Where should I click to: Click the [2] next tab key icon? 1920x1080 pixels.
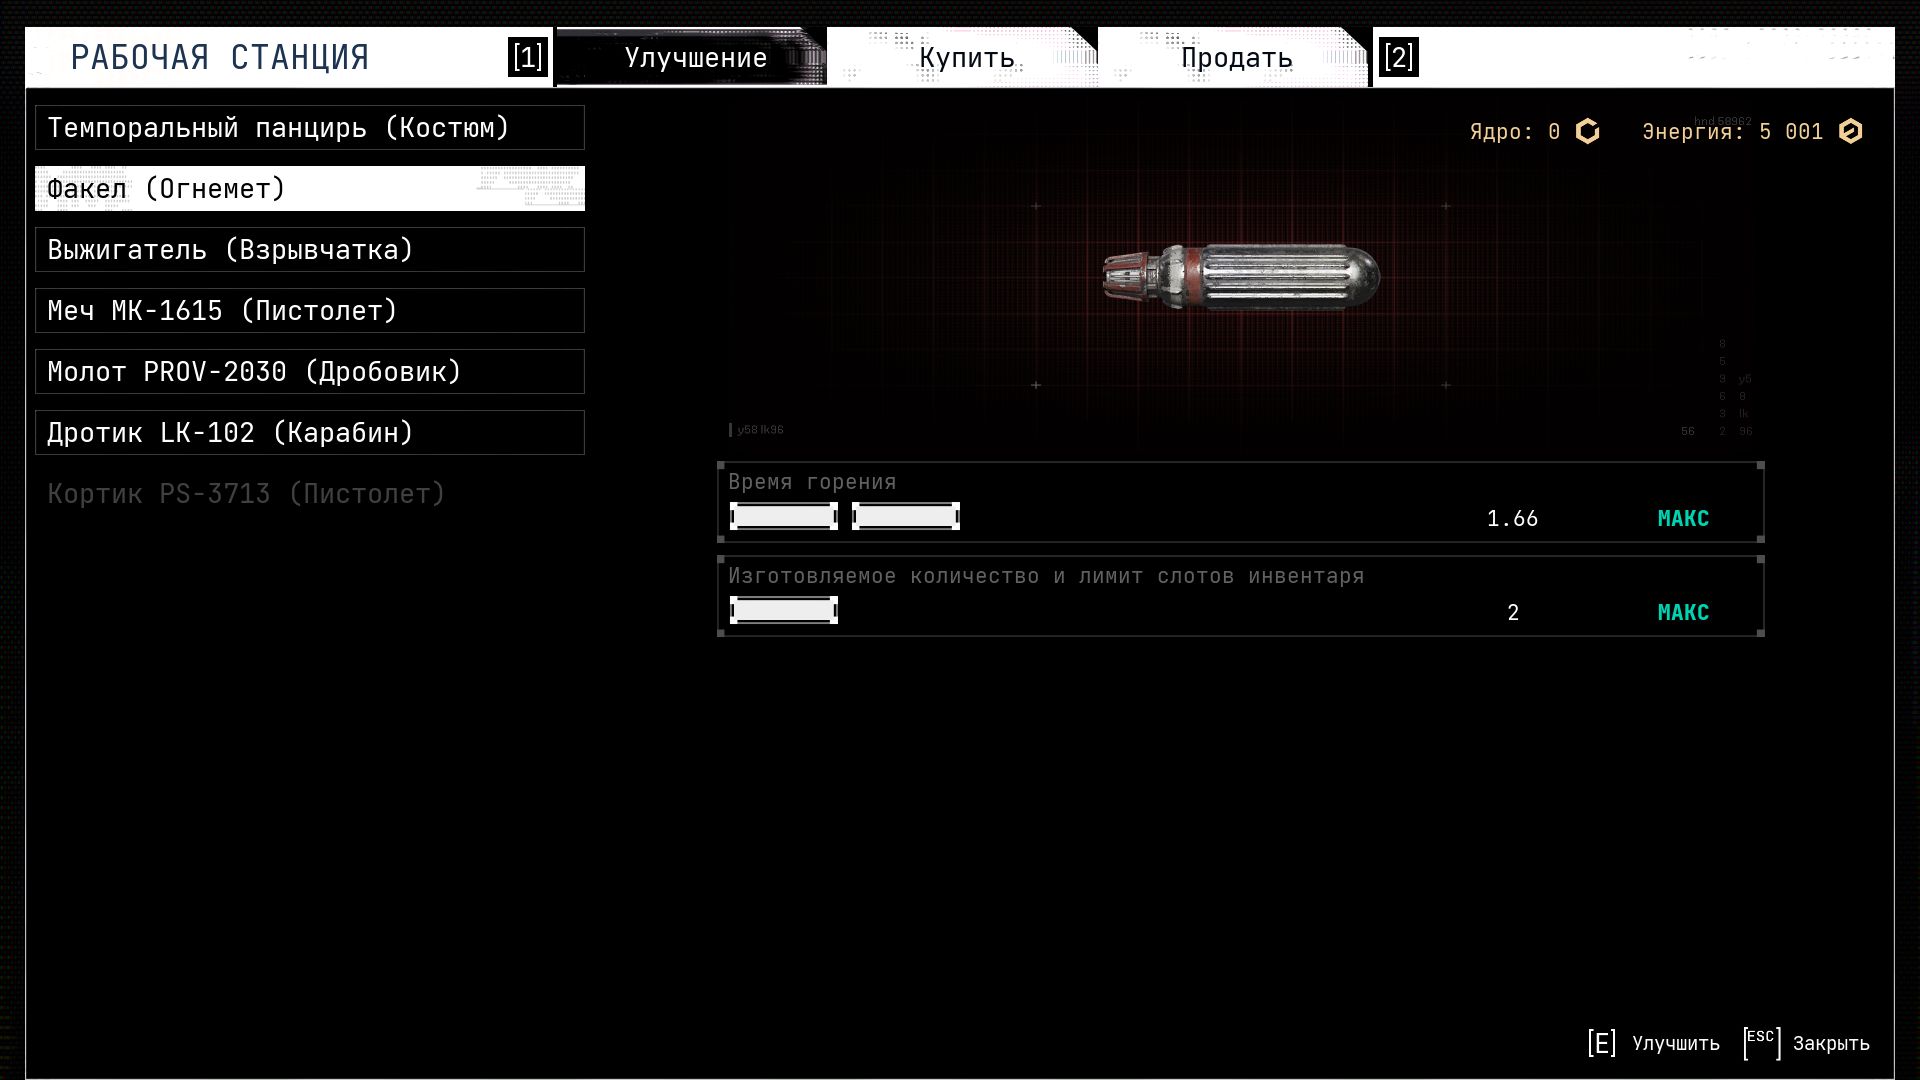[x=1398, y=57]
